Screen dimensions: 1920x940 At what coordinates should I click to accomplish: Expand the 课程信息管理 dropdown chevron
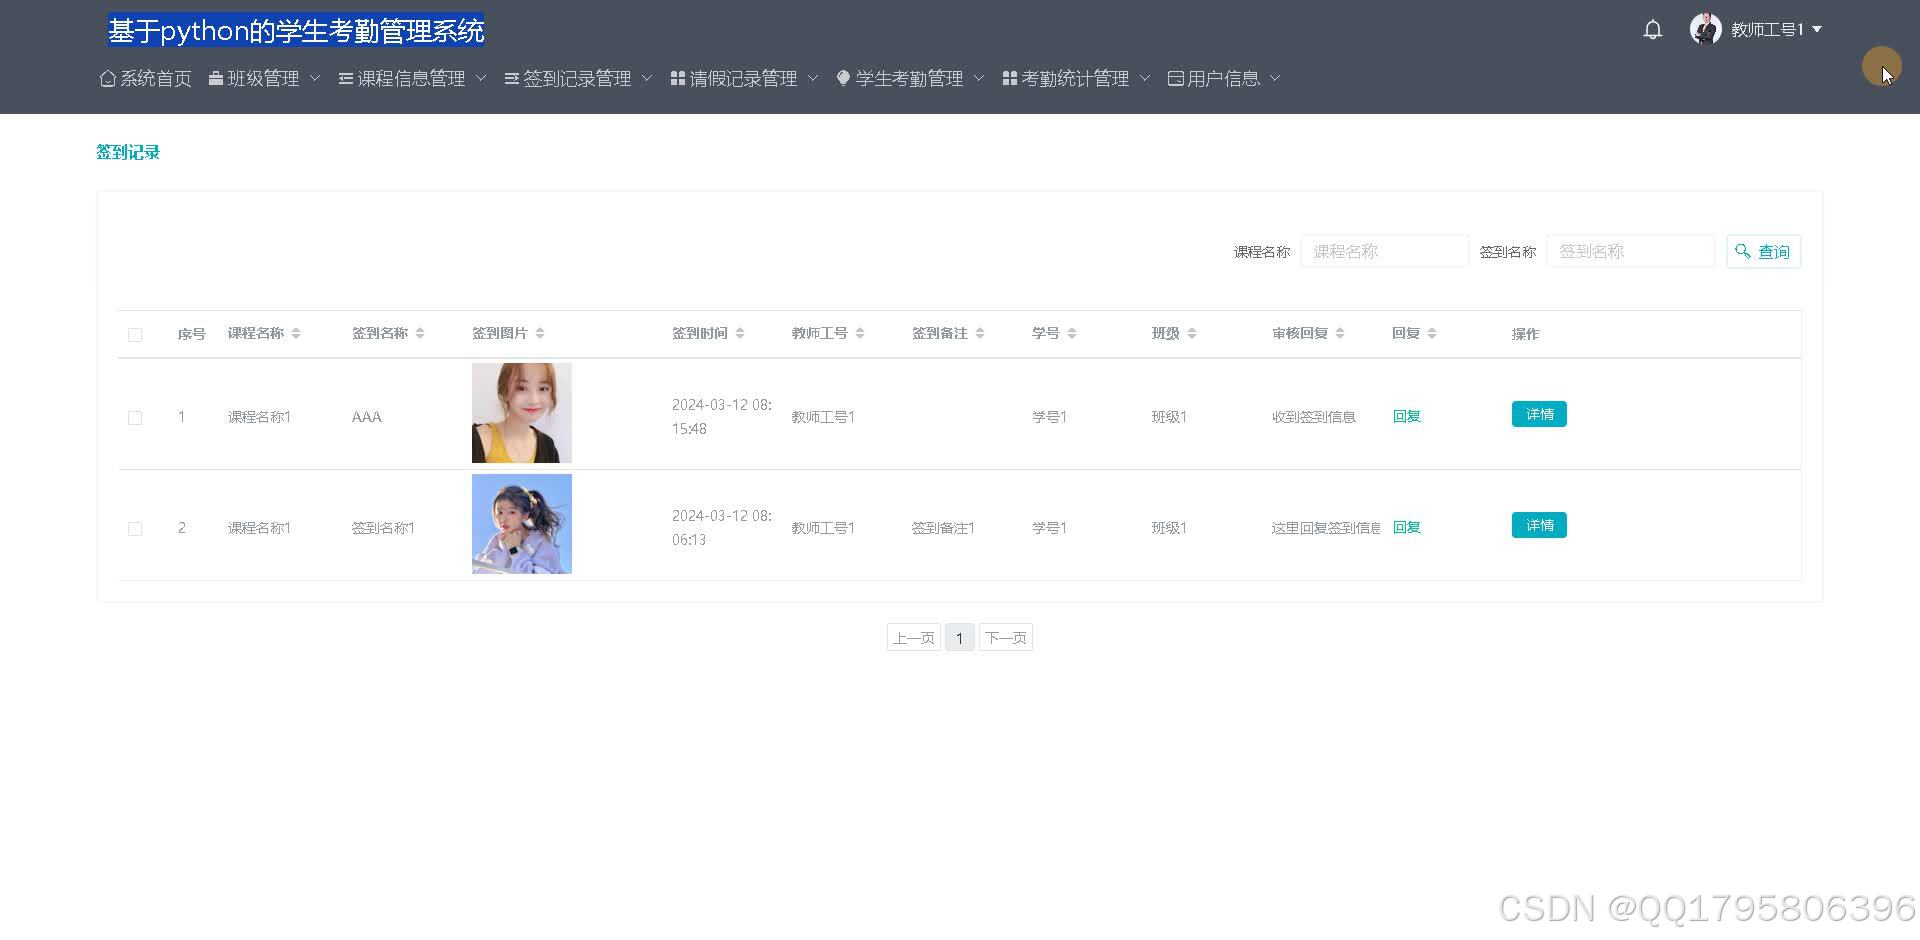click(481, 78)
